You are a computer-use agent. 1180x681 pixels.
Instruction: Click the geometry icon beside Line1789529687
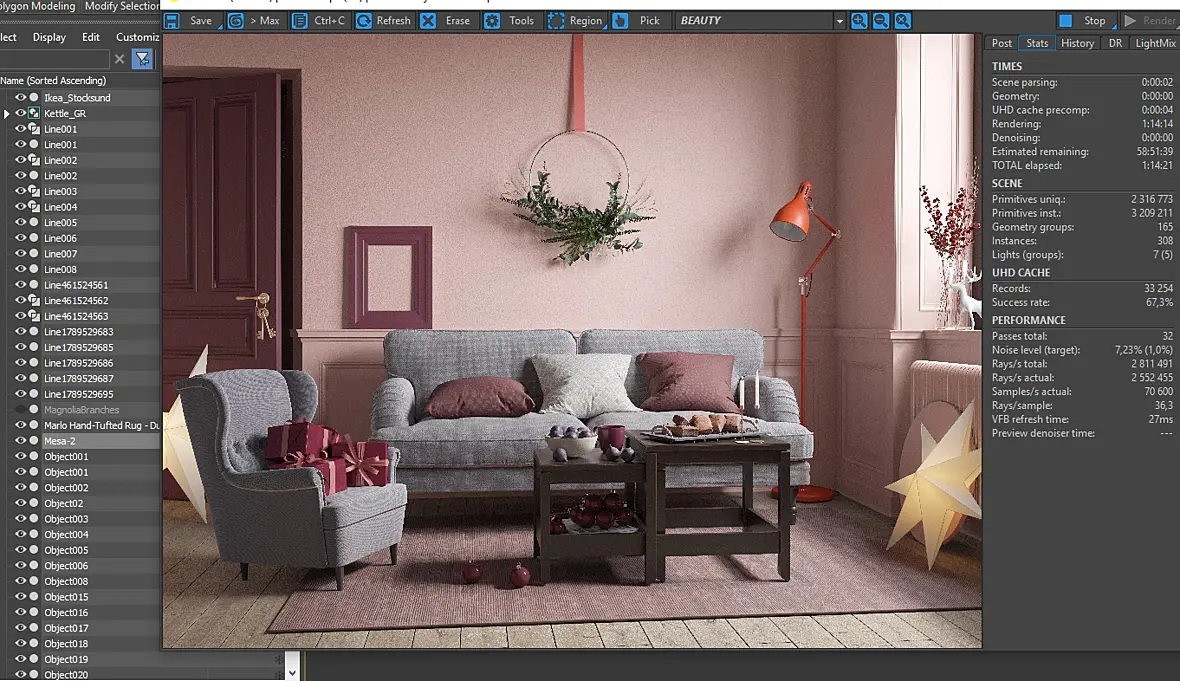tap(34, 379)
